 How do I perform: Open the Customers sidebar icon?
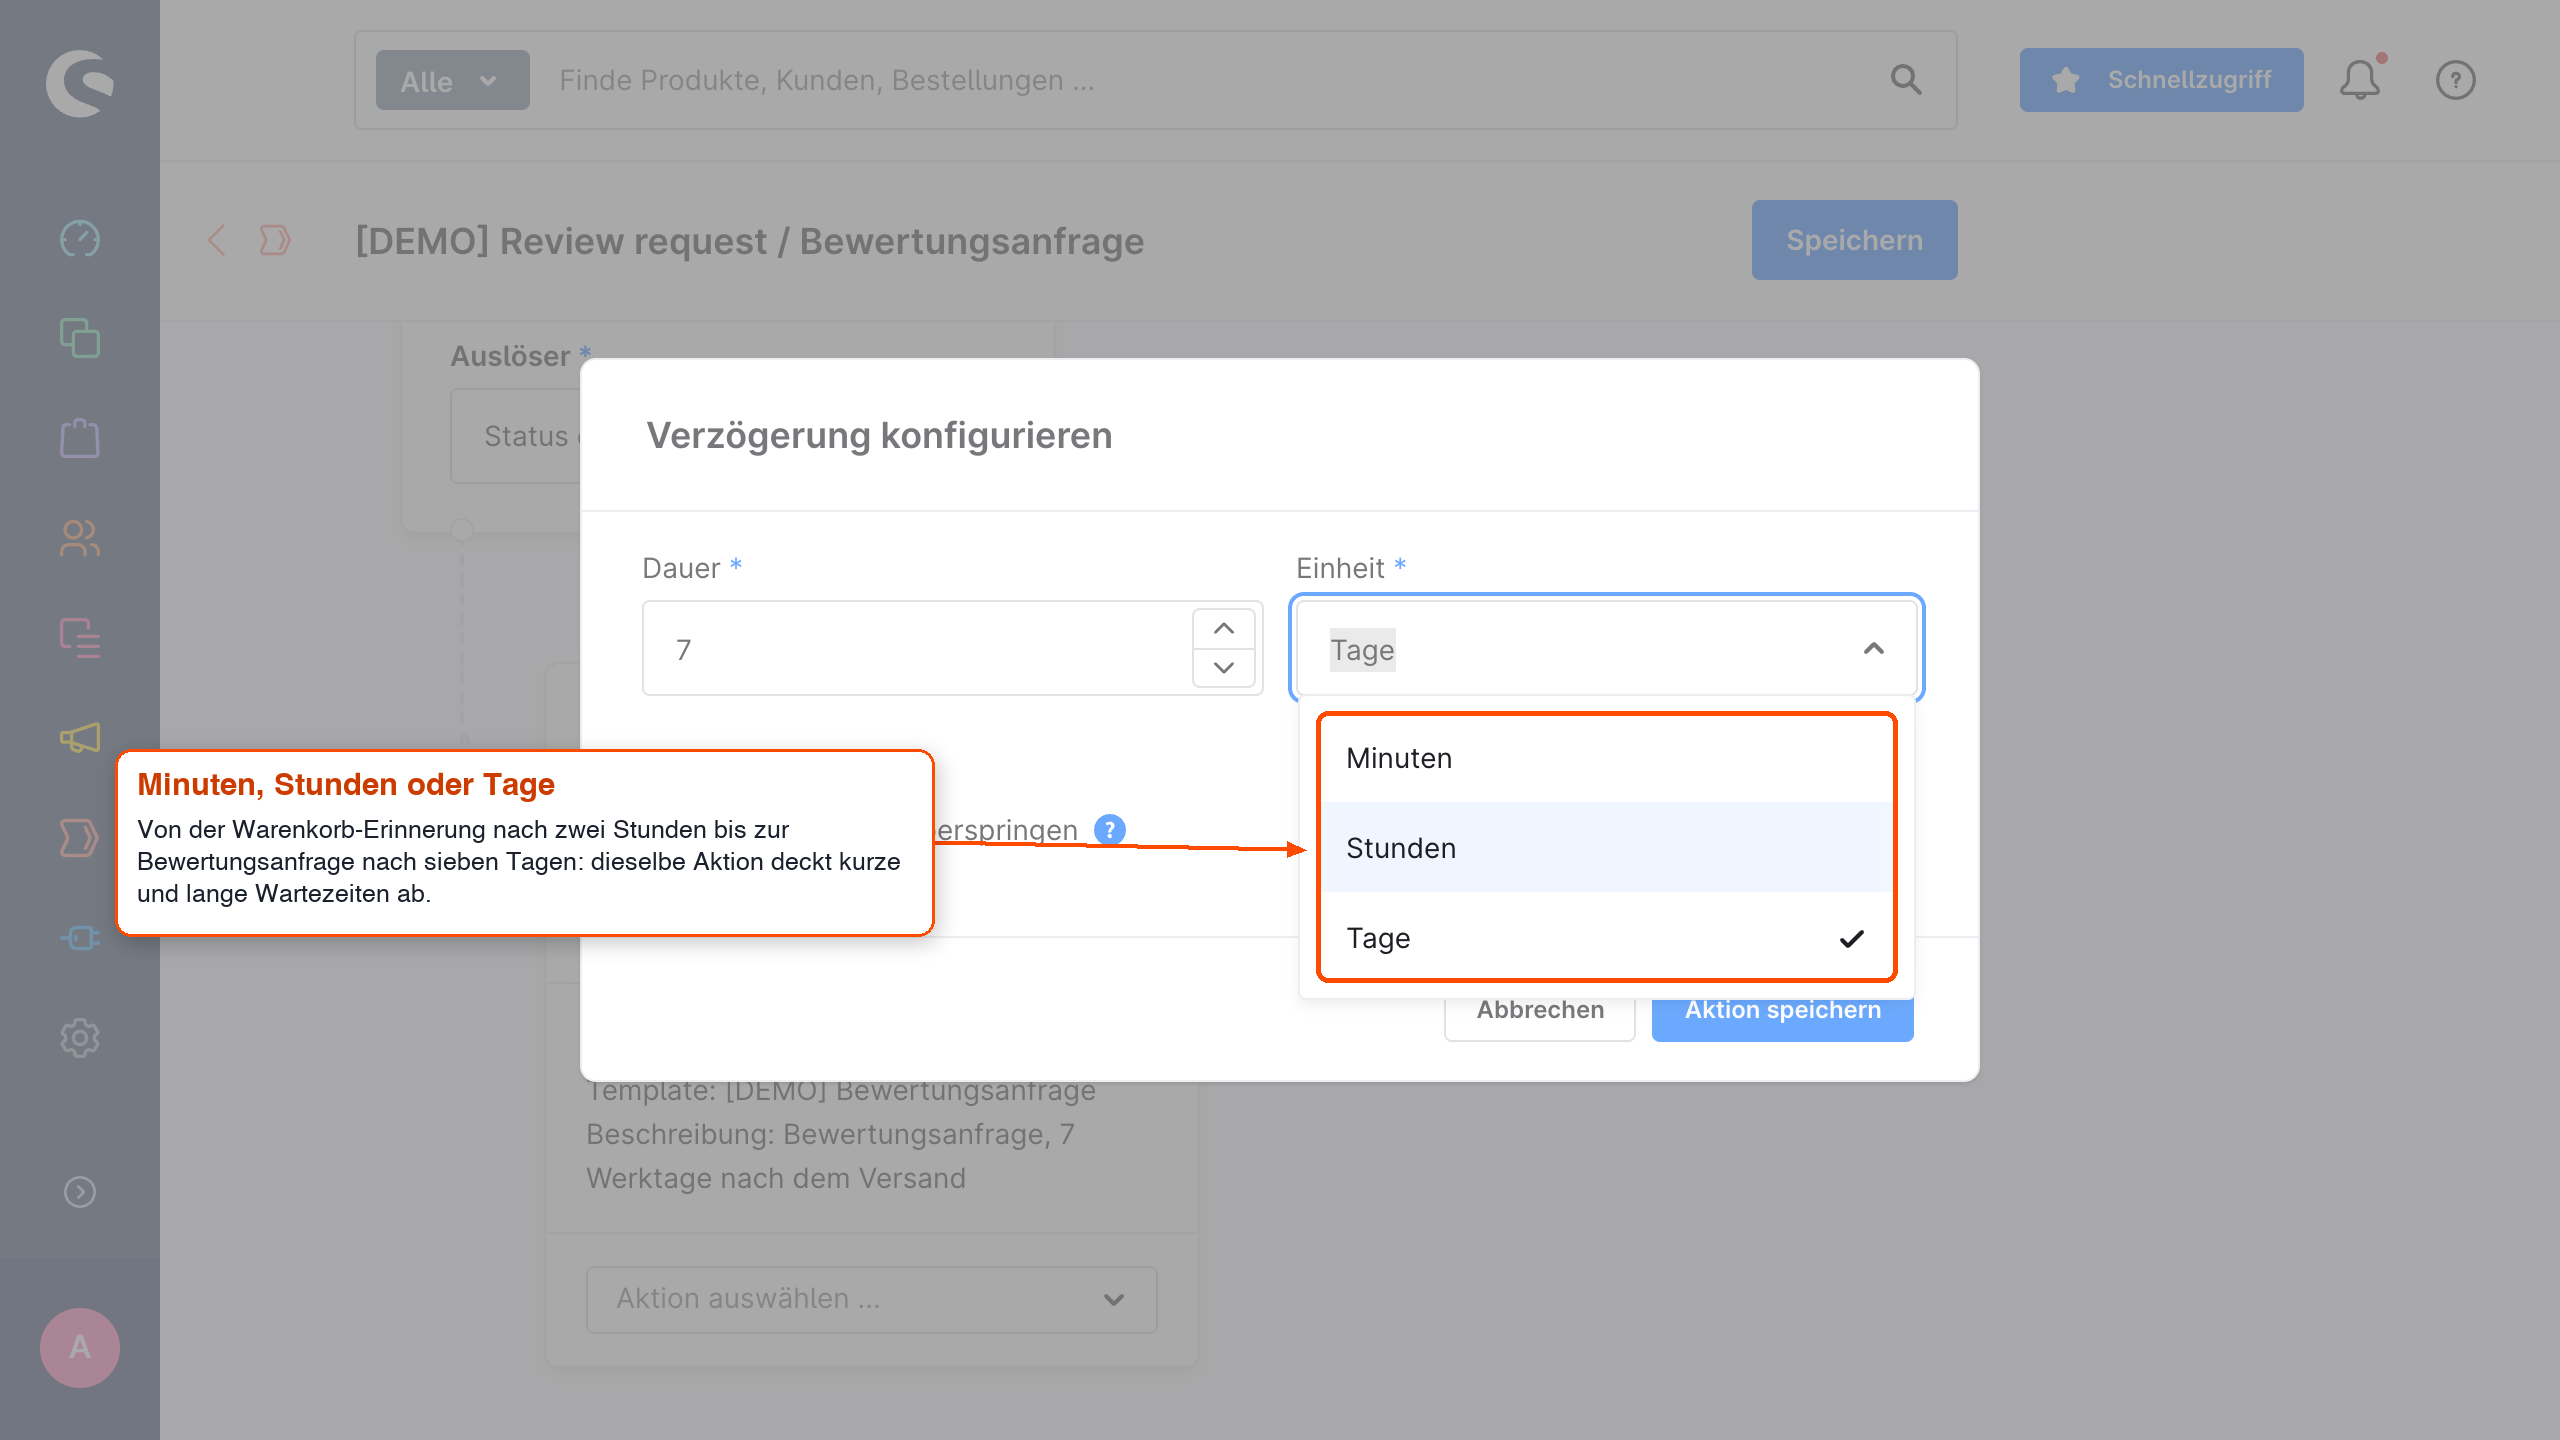click(x=80, y=538)
